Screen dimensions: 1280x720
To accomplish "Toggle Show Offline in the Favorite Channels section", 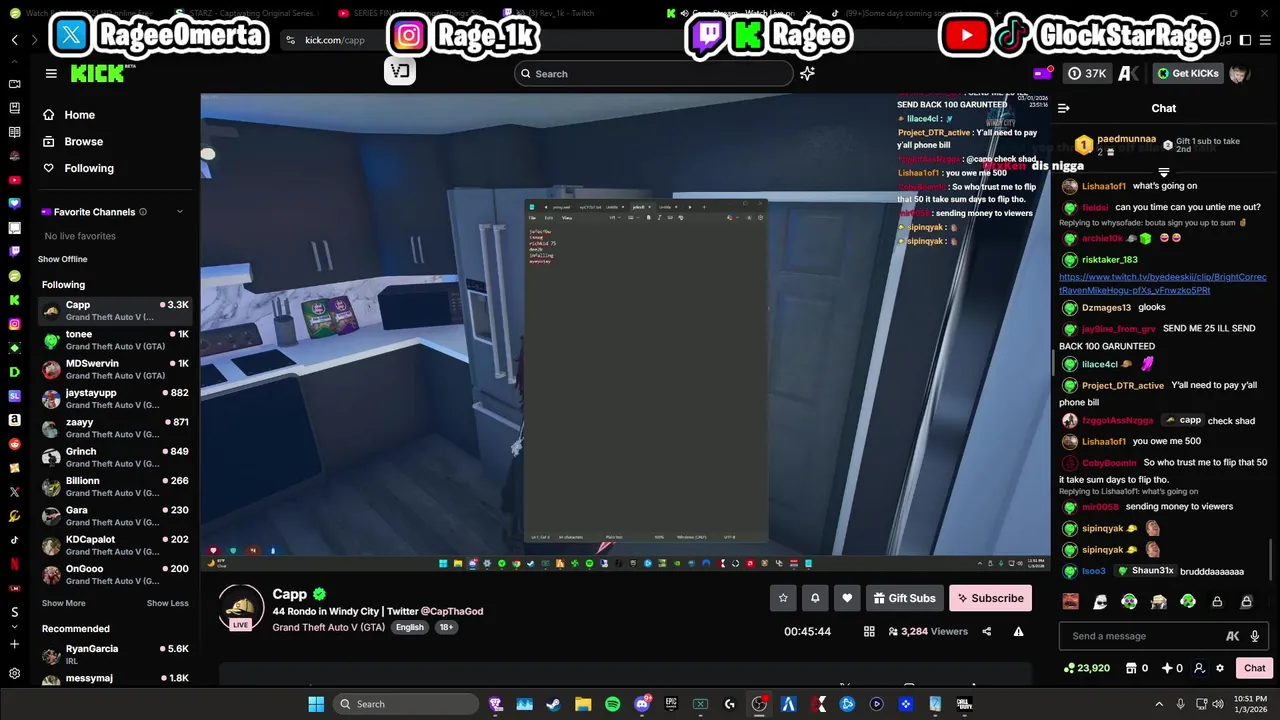I will click(63, 259).
